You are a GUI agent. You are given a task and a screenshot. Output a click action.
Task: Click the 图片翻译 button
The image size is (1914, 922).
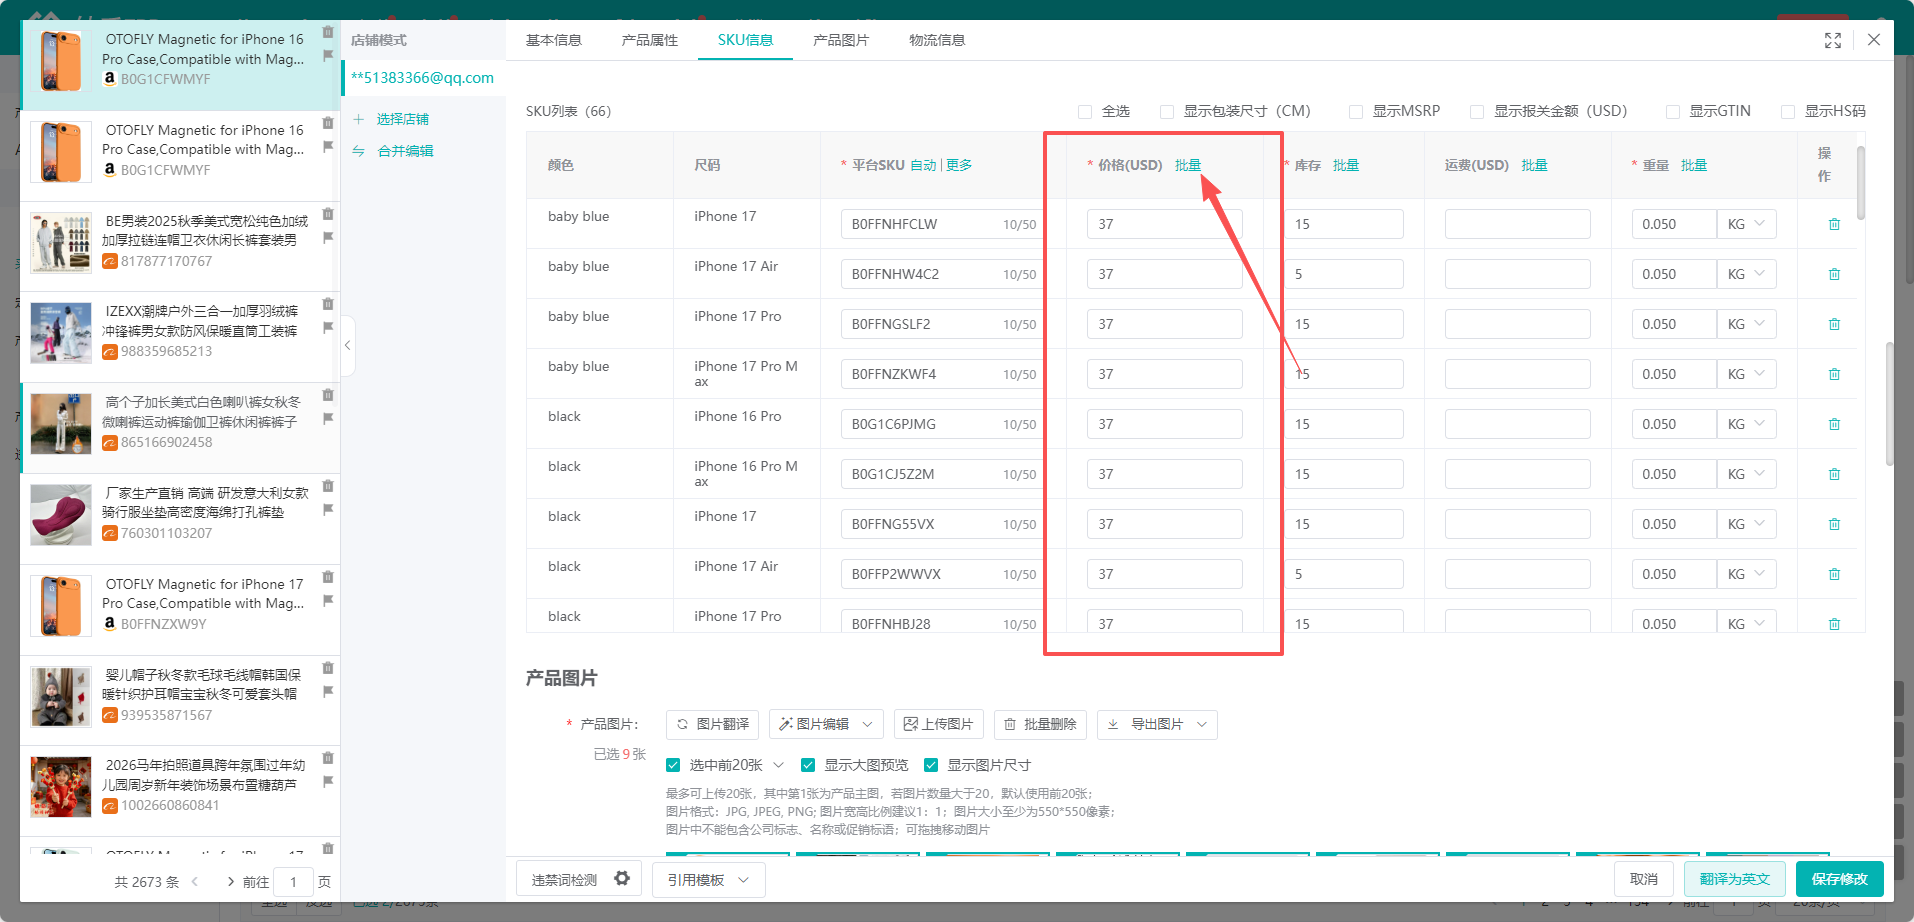712,724
